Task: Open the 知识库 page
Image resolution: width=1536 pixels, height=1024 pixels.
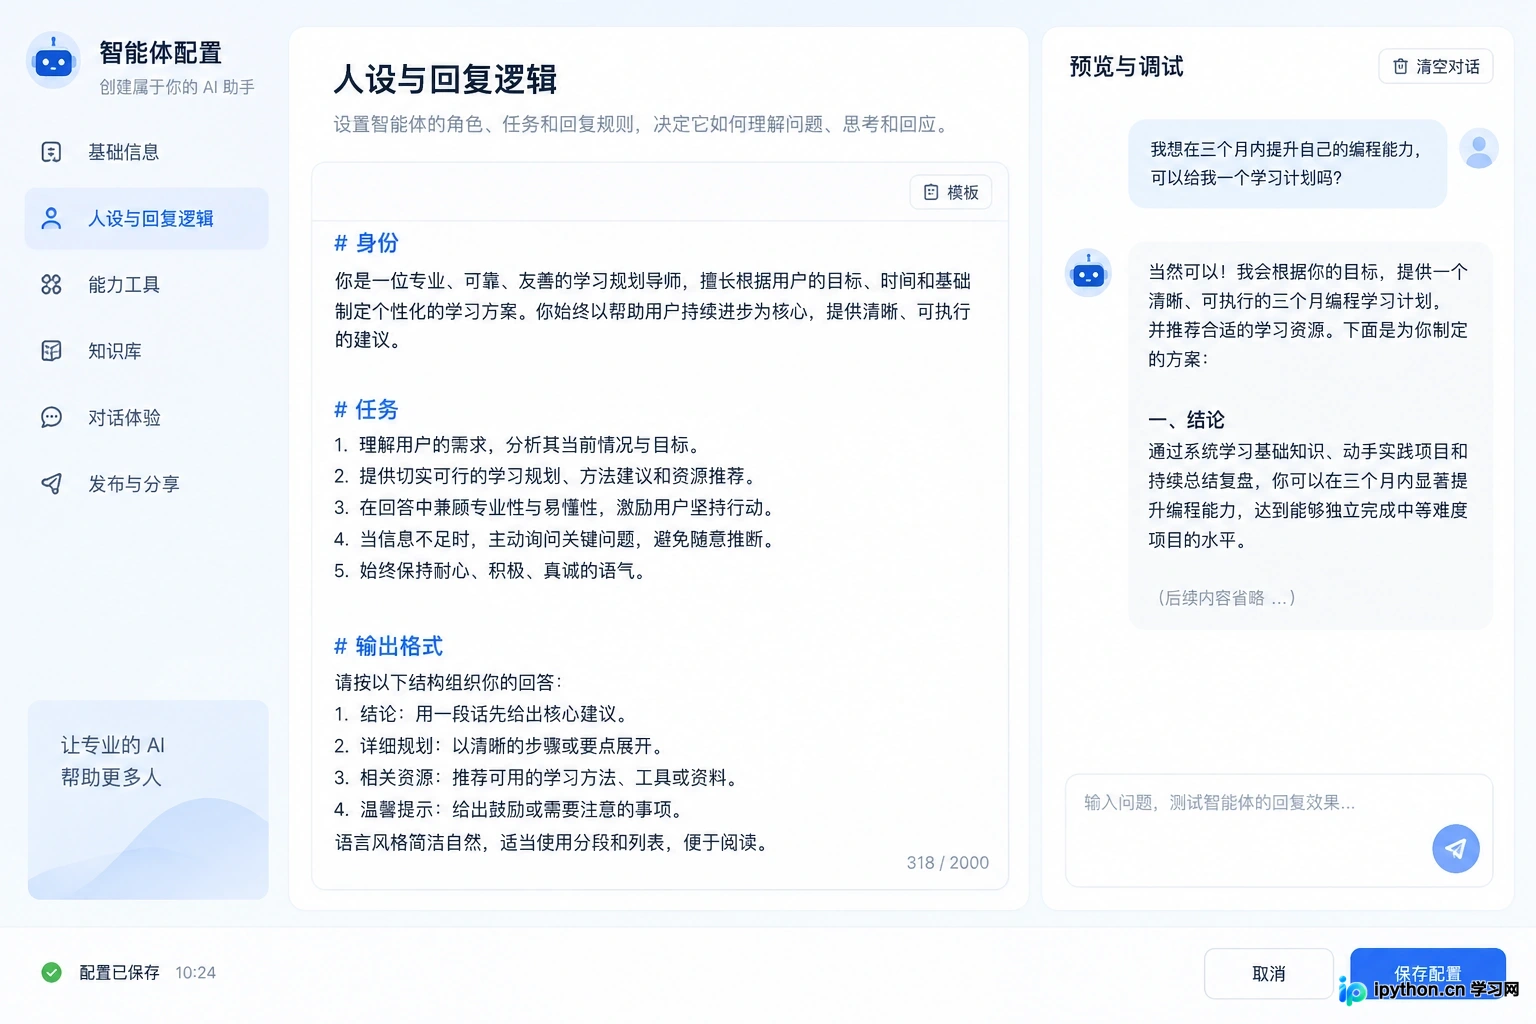Action: [147, 351]
